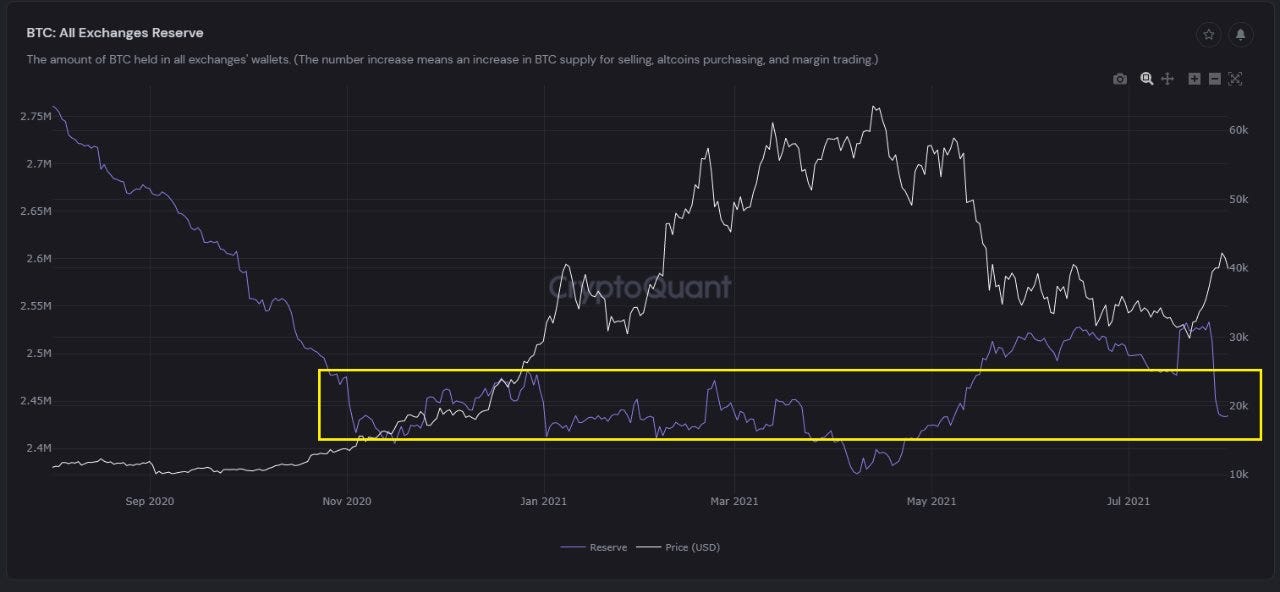Screen dimensions: 1280x592
Task: Set an alert using the bell icon
Action: click(1240, 34)
